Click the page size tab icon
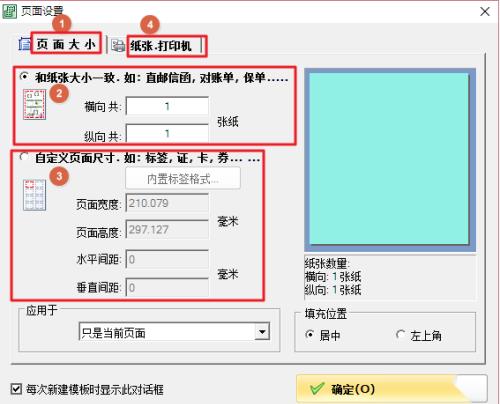This screenshot has width=500, height=404. click(x=24, y=44)
